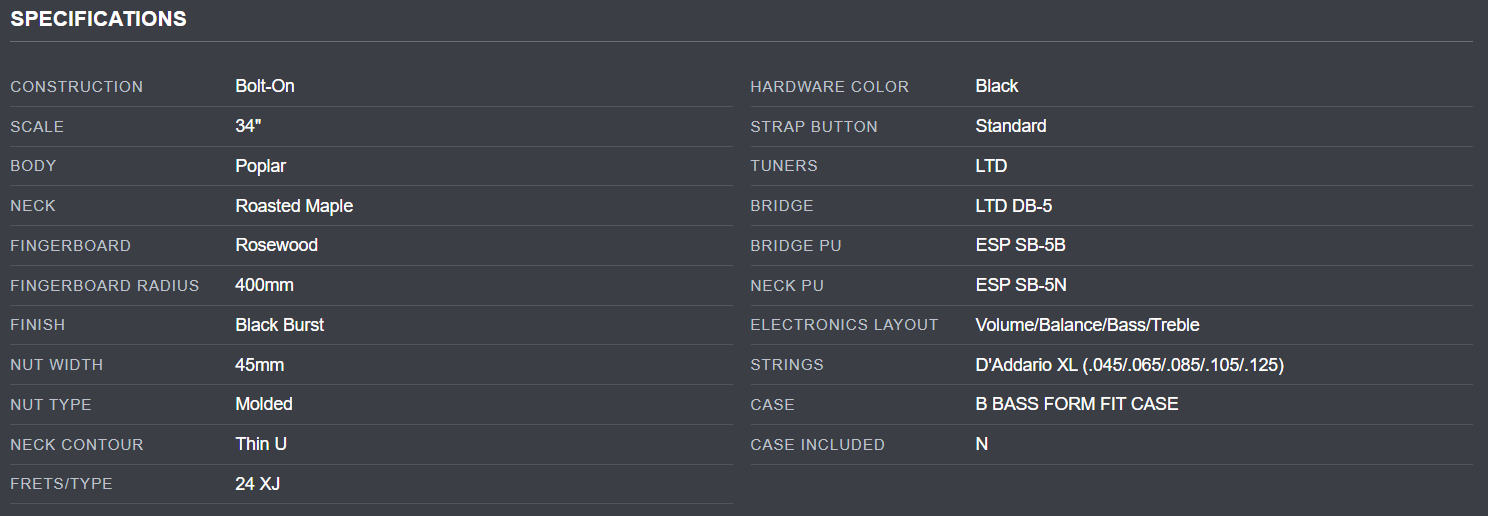Click the Roasted Maple neck value

[294, 206]
